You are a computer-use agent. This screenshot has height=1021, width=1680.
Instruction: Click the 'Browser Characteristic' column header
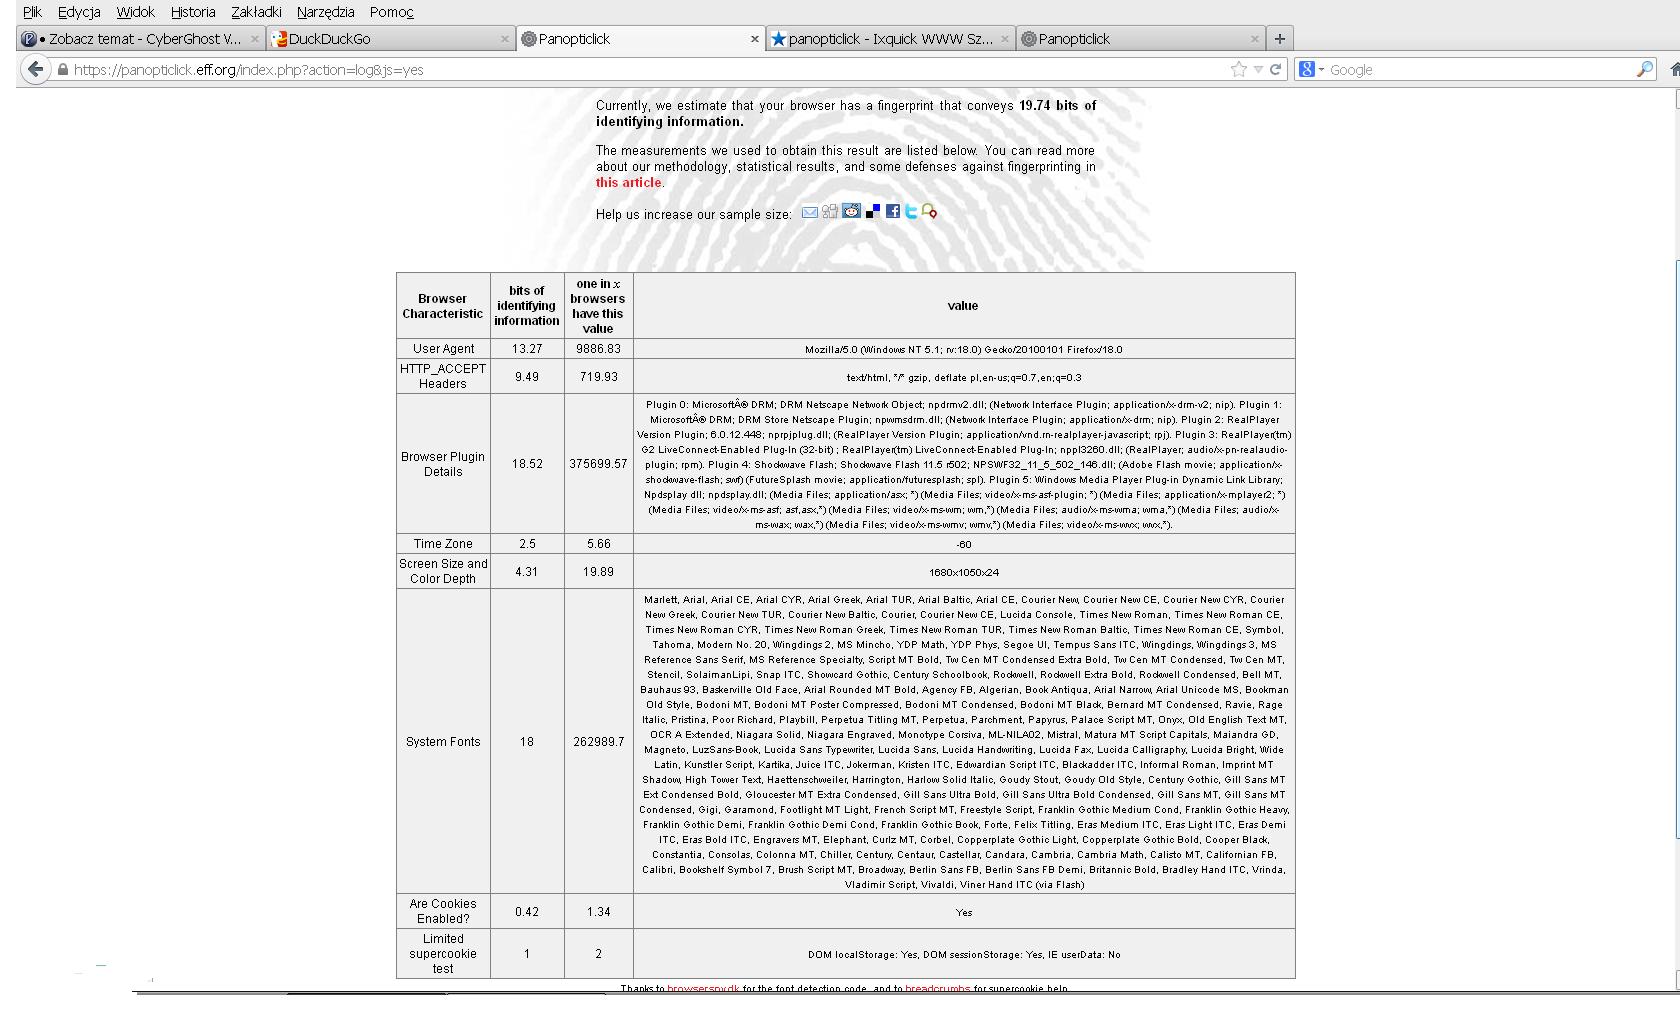point(443,306)
